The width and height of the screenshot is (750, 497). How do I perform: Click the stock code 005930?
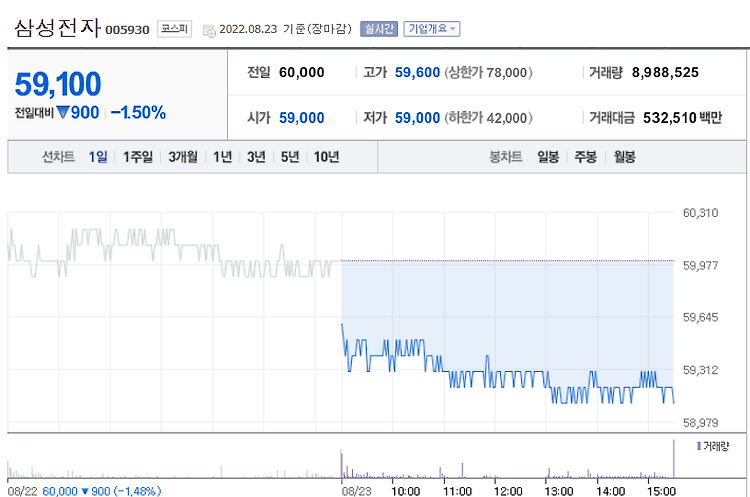pyautogui.click(x=127, y=30)
